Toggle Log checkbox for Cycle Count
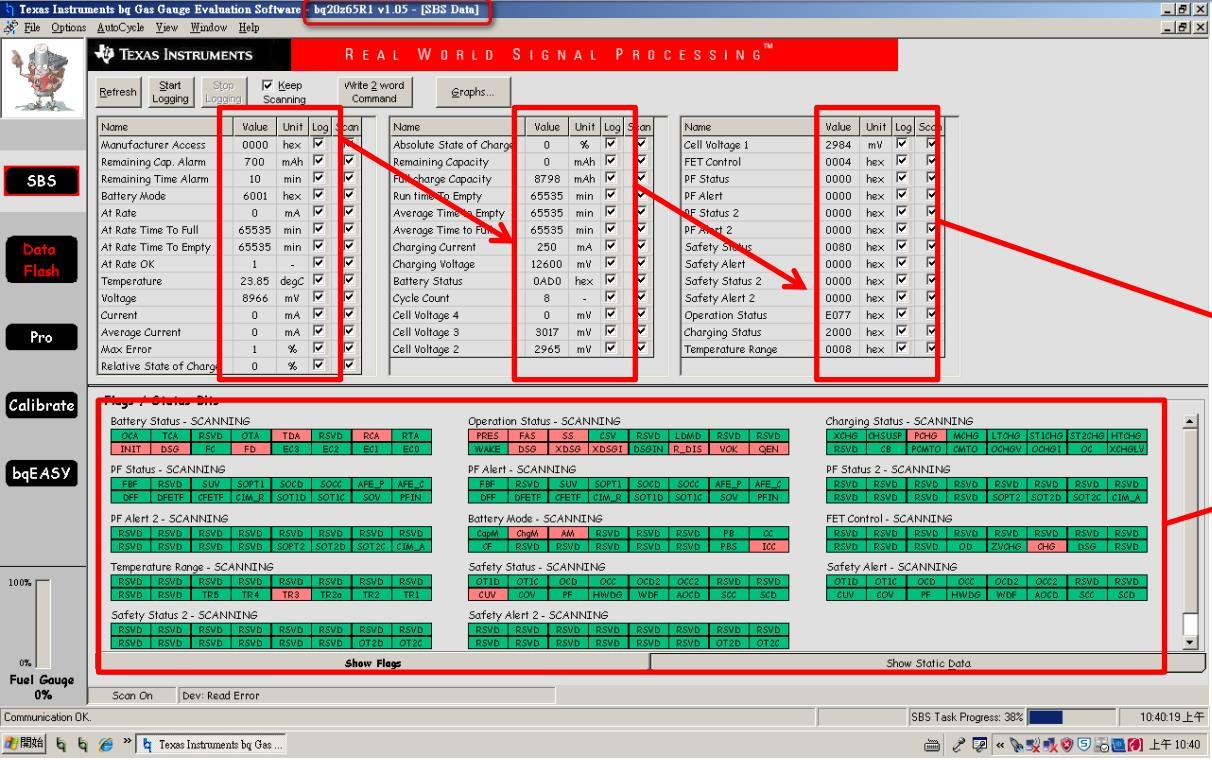 pos(611,298)
